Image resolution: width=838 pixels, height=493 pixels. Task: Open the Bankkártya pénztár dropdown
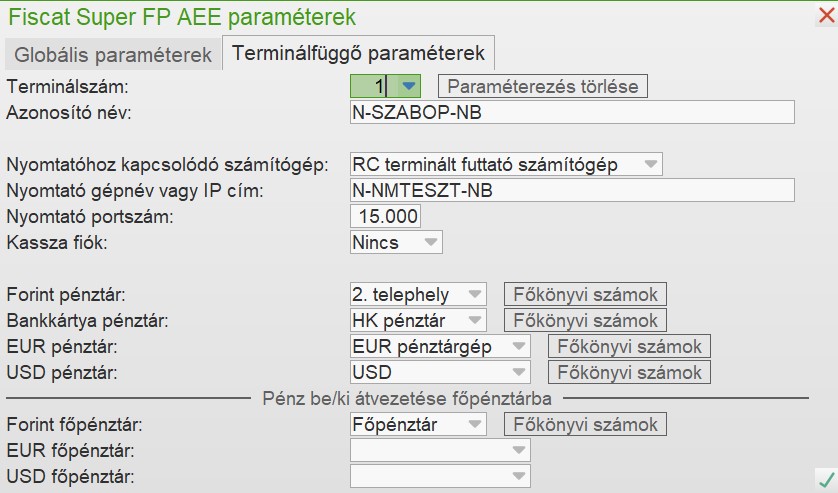475,321
